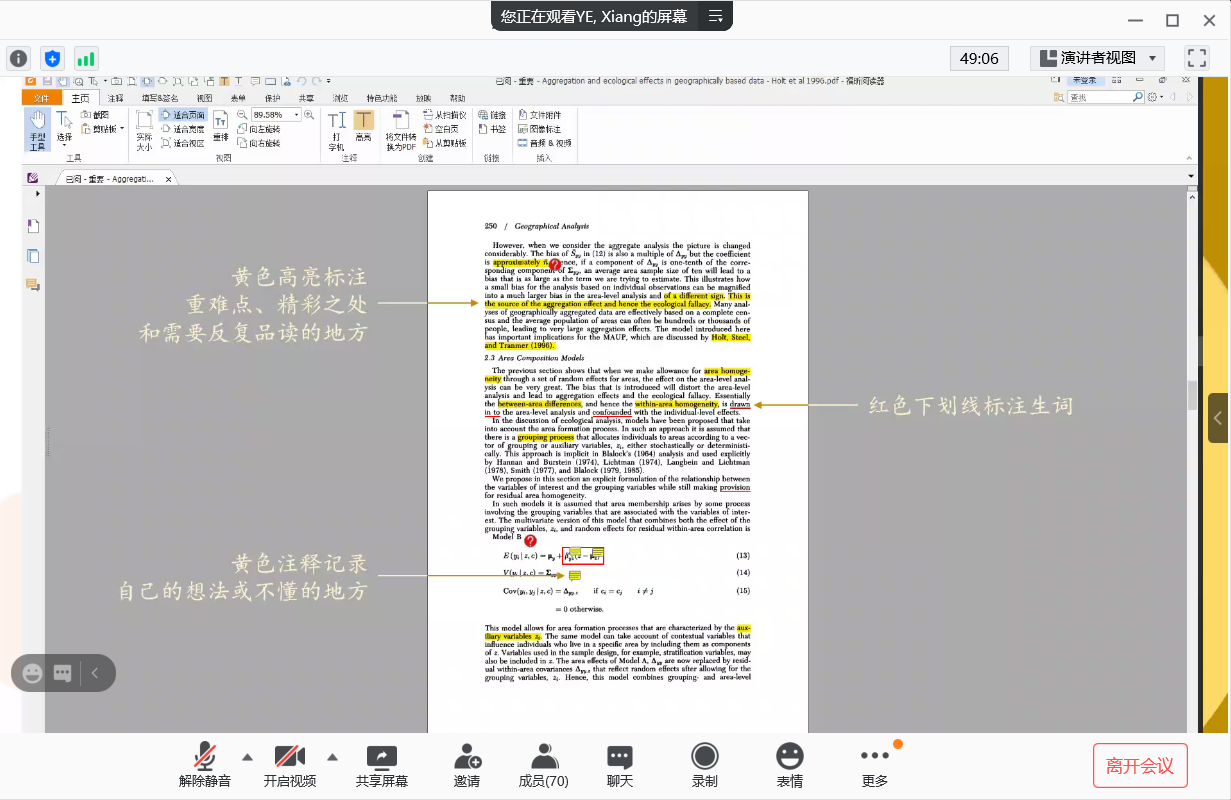
Task: Expand video options arrow beside 开启视频
Action: point(332,756)
